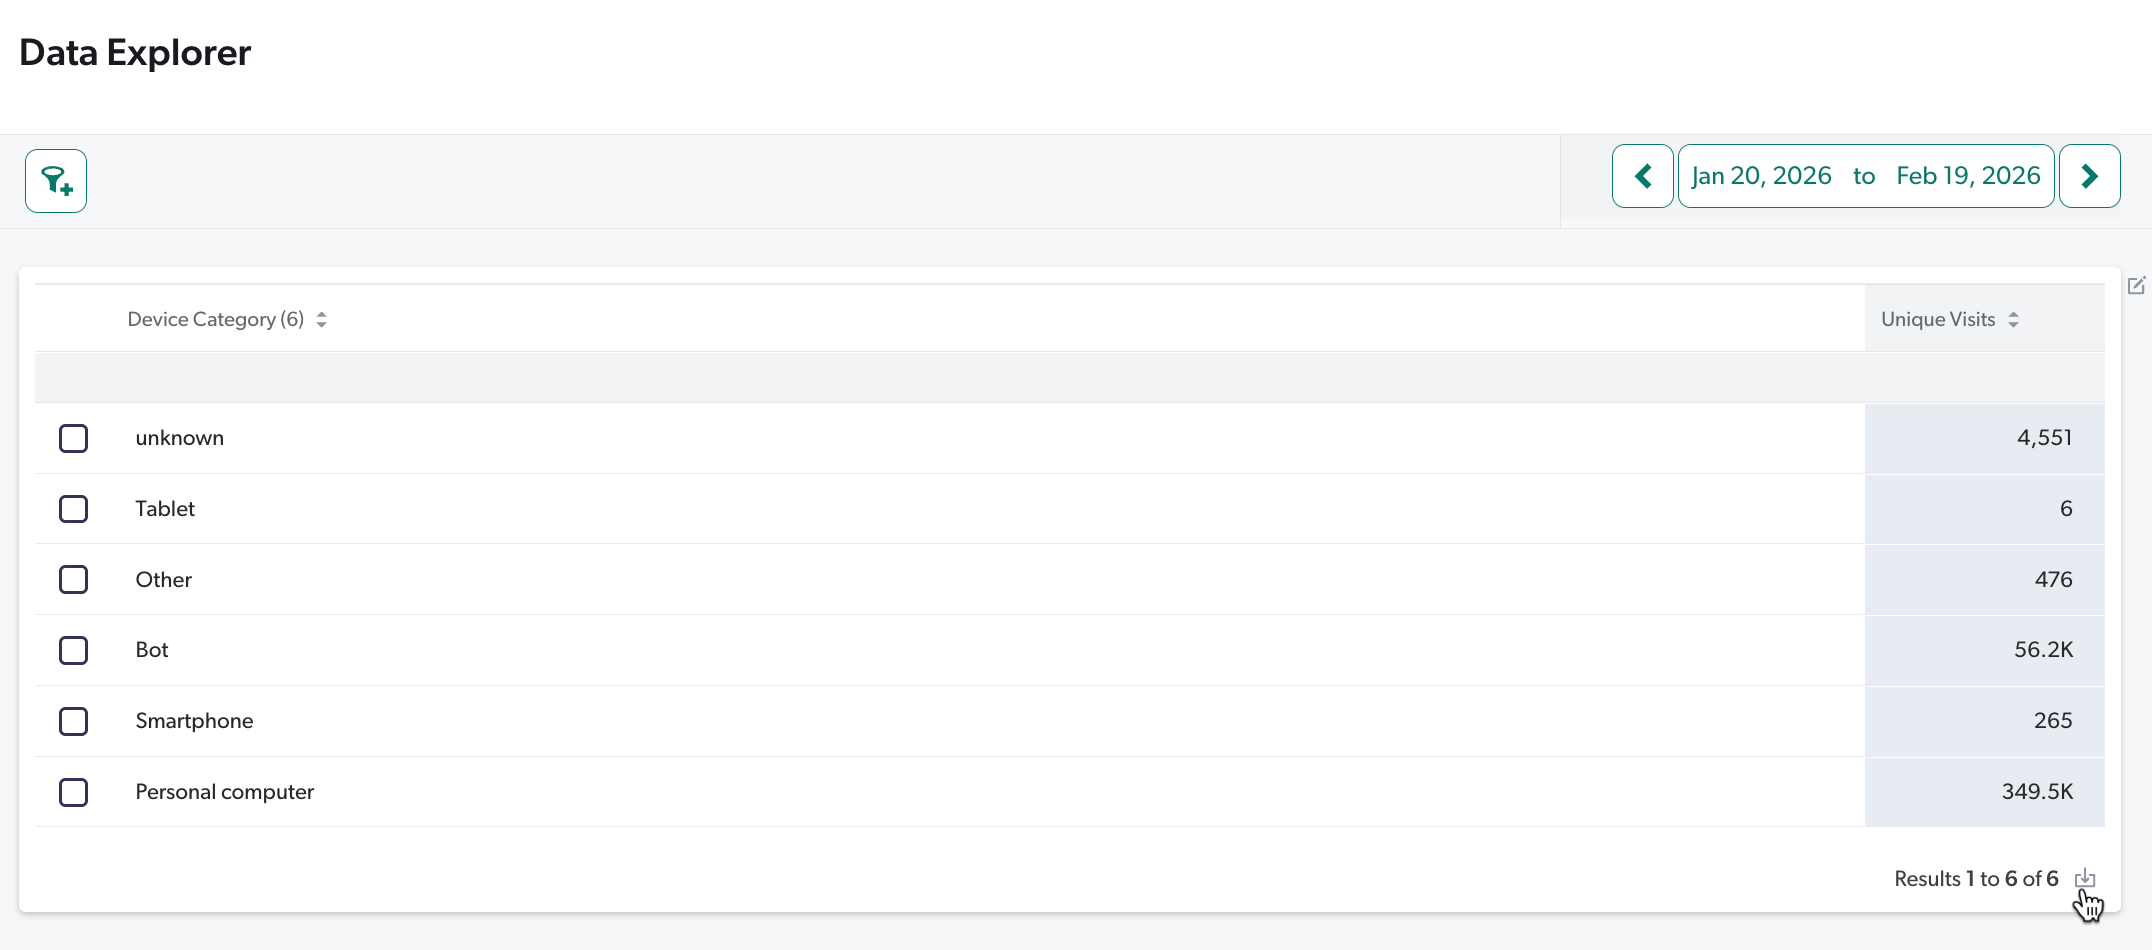
Task: Check the Smartphone row checkbox
Action: pos(74,721)
